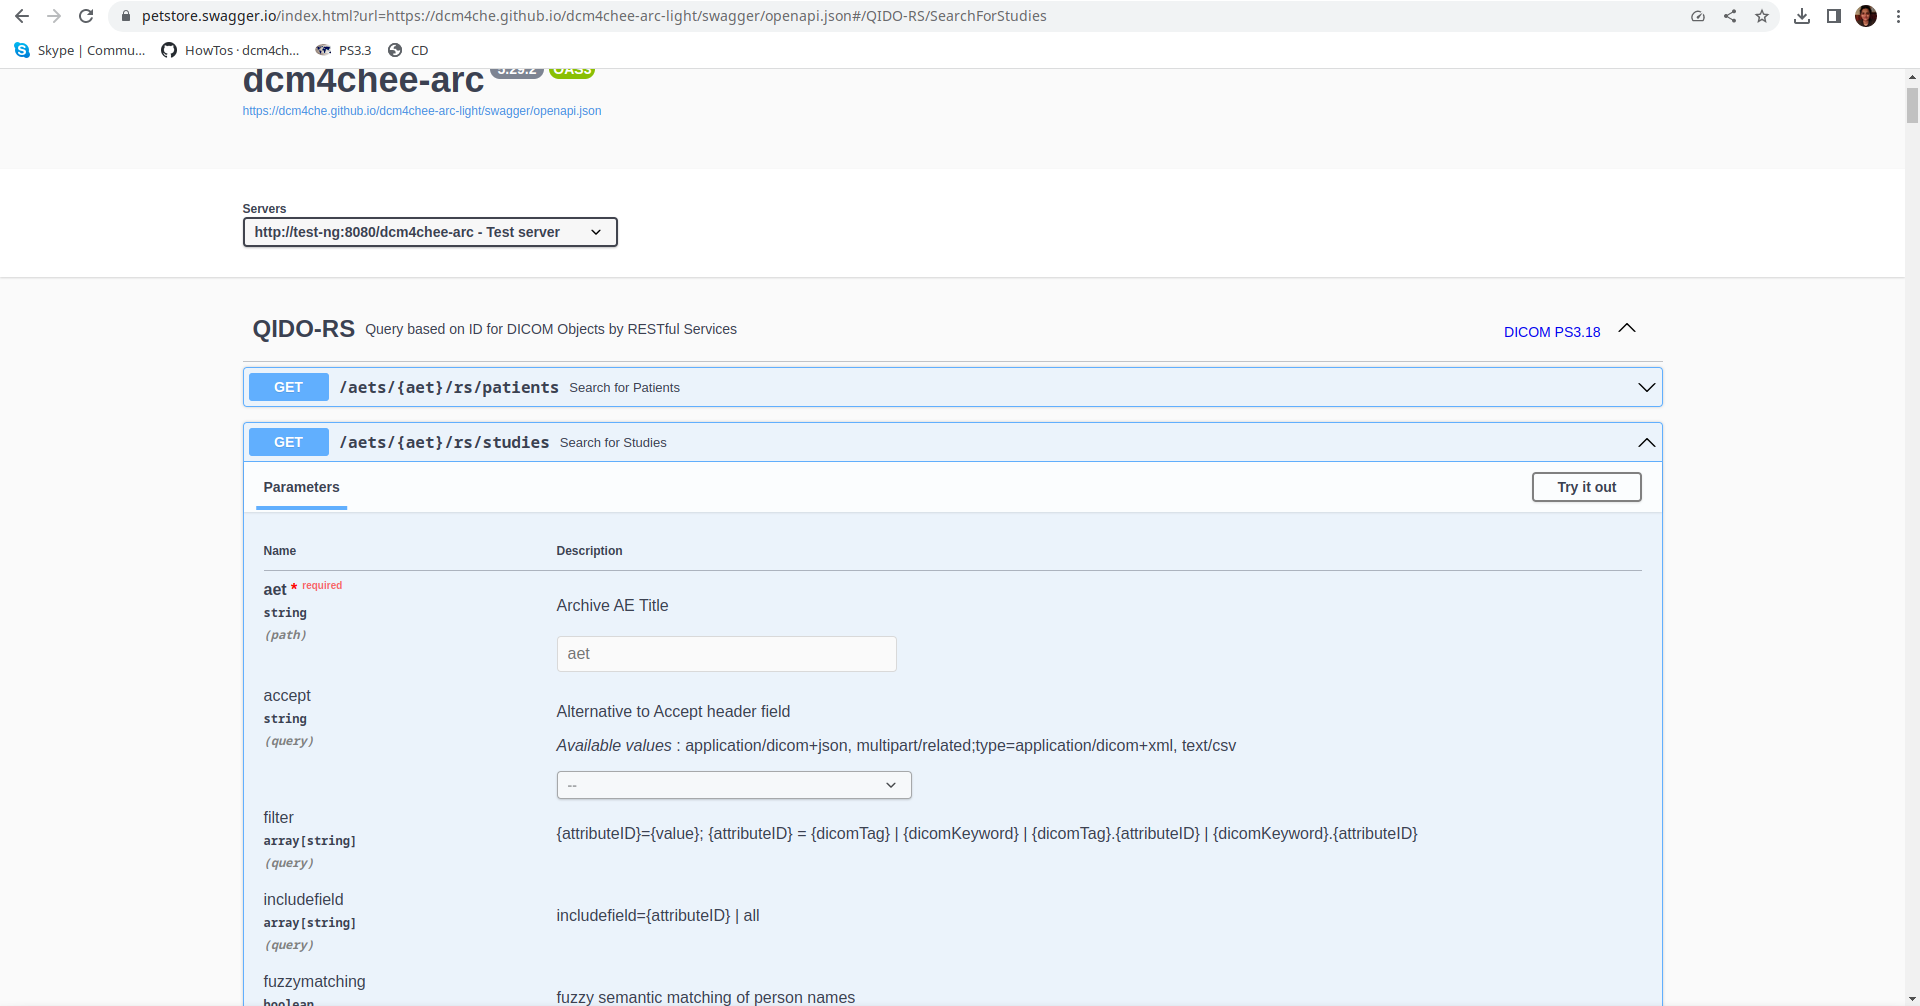Image resolution: width=1920 pixels, height=1006 pixels.
Task: Collapse the QIDO-RS section
Action: click(x=1627, y=329)
